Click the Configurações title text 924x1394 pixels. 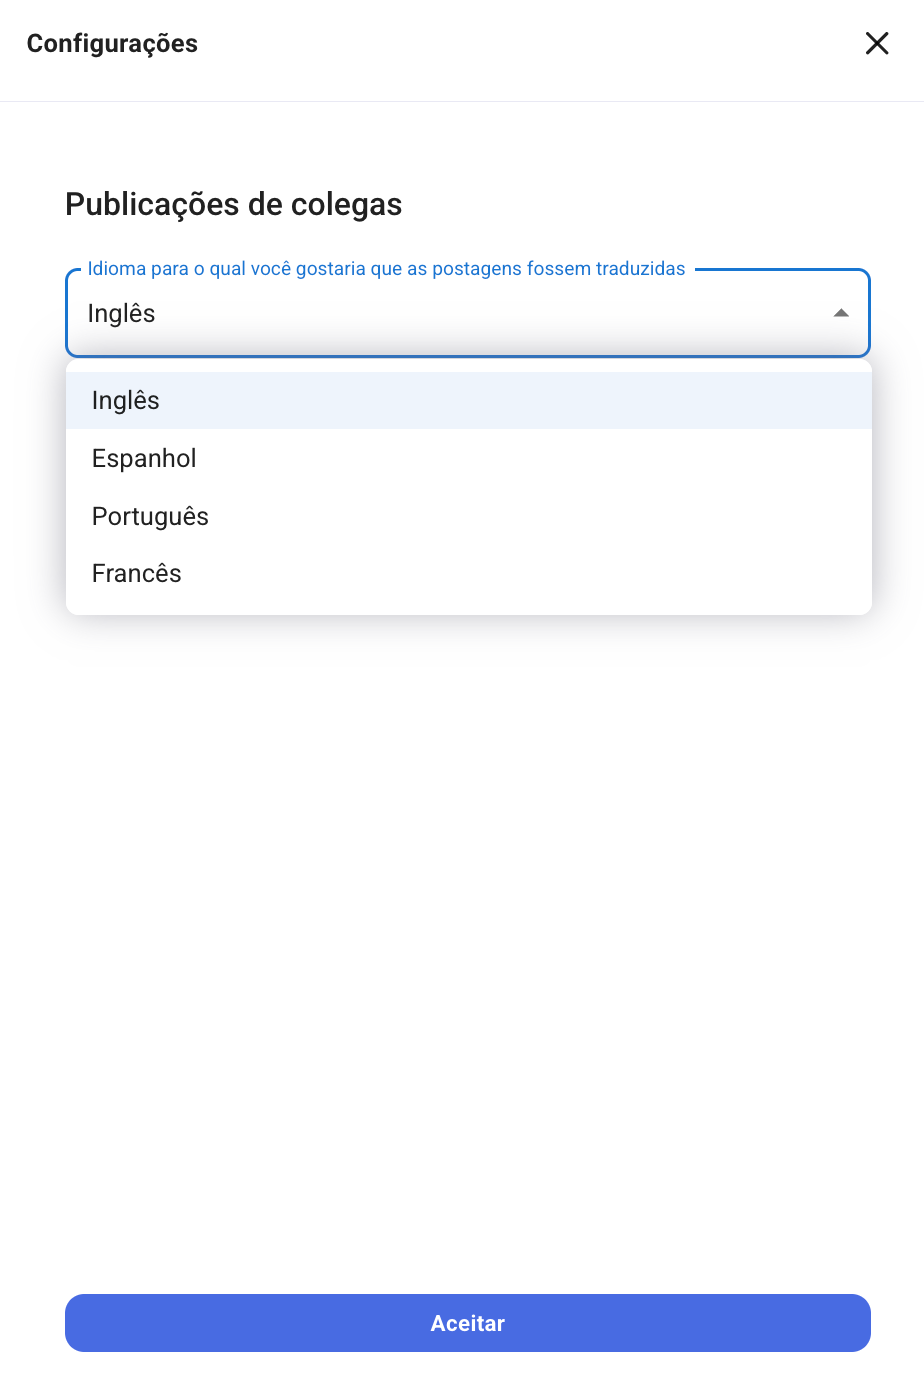click(x=112, y=44)
